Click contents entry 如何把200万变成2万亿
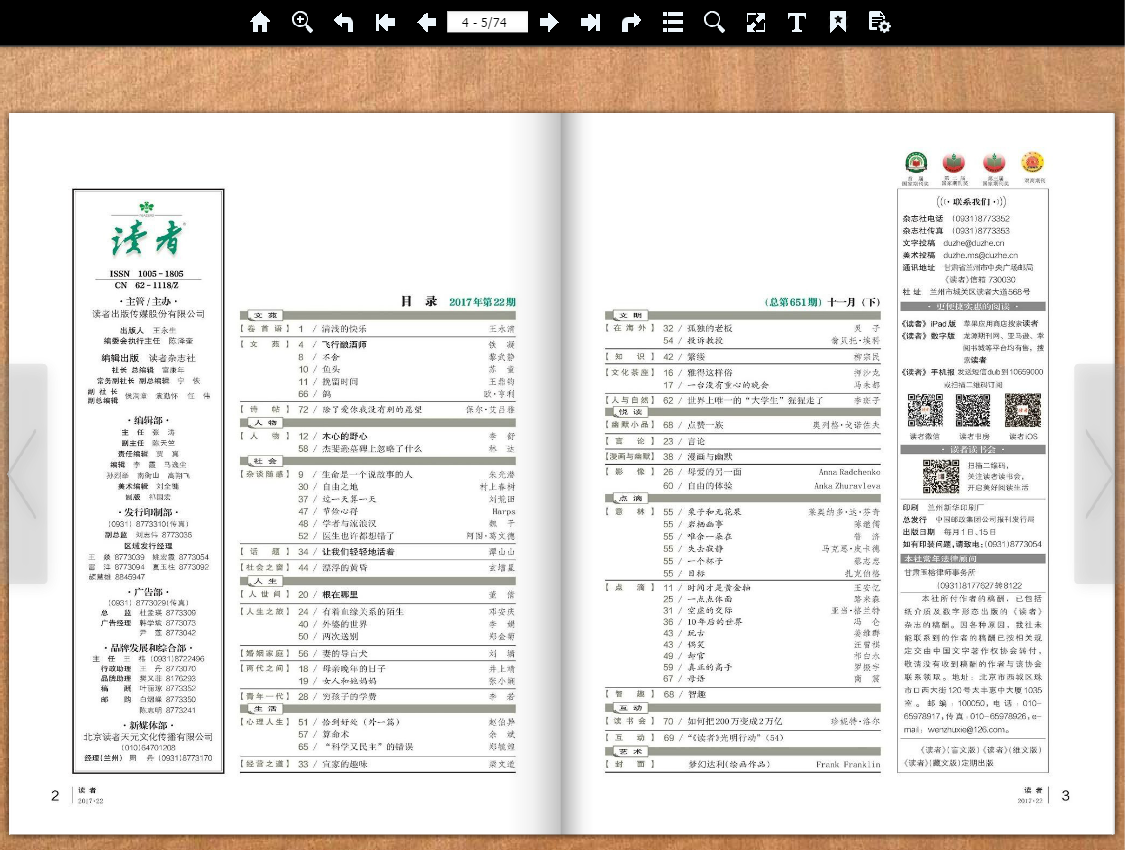 [735, 722]
